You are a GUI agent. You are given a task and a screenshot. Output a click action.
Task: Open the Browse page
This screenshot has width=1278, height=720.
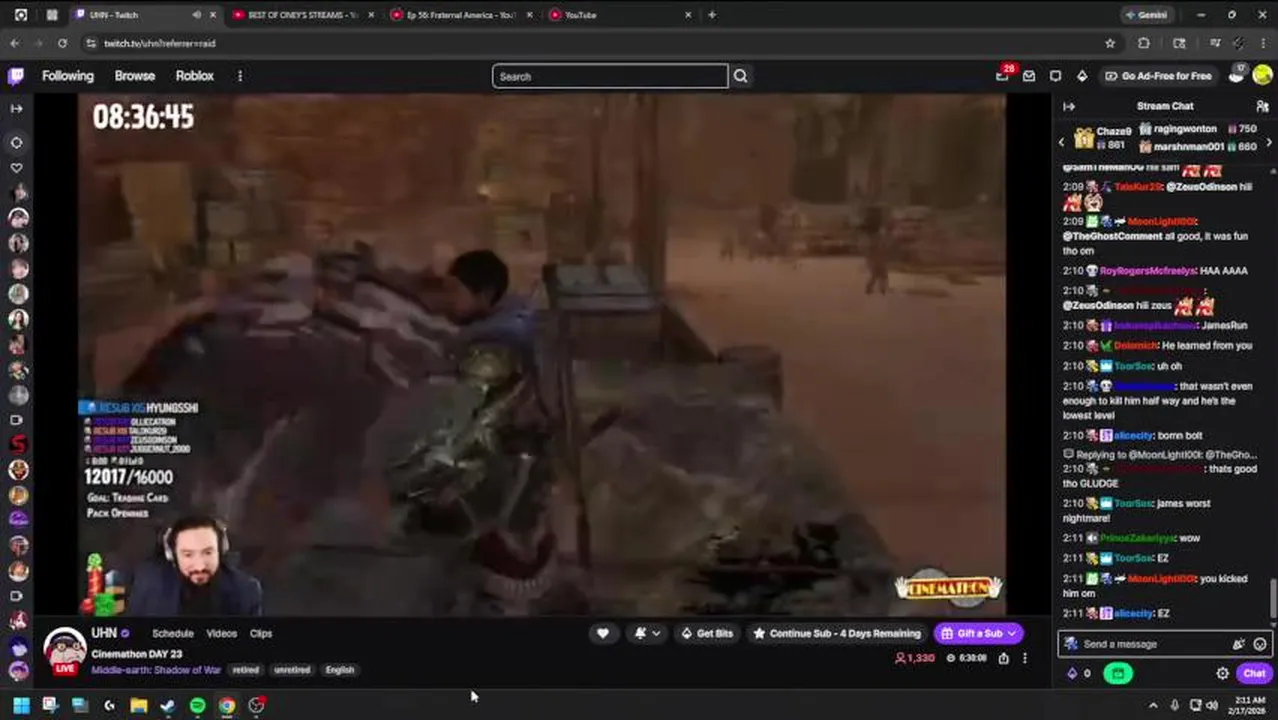click(x=135, y=76)
